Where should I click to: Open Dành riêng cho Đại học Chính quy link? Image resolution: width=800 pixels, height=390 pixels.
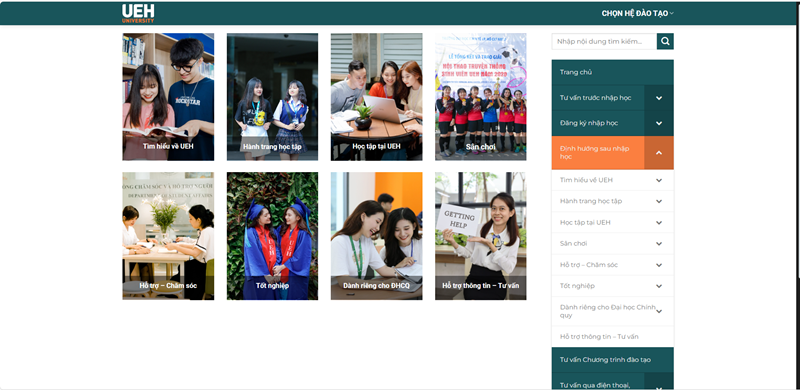607,311
